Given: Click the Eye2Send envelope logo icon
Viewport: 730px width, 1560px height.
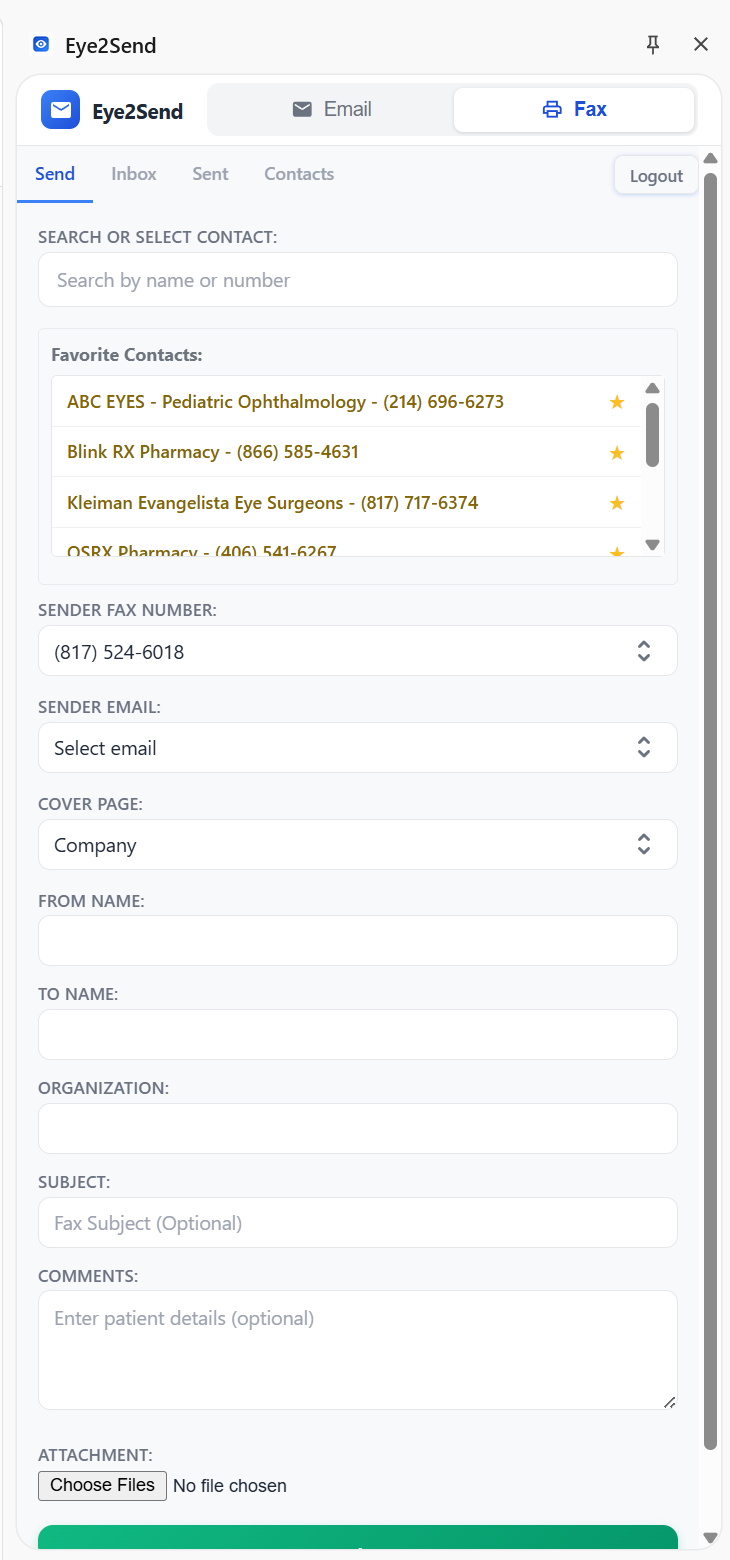Looking at the screenshot, I should (x=60, y=110).
